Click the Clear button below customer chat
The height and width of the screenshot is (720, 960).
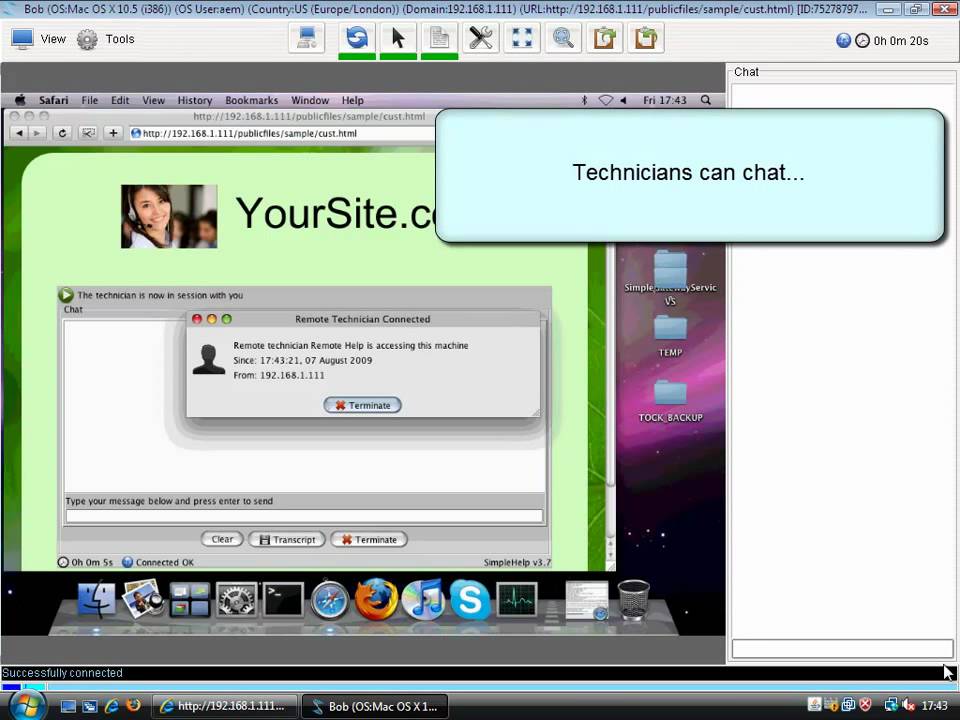point(222,539)
